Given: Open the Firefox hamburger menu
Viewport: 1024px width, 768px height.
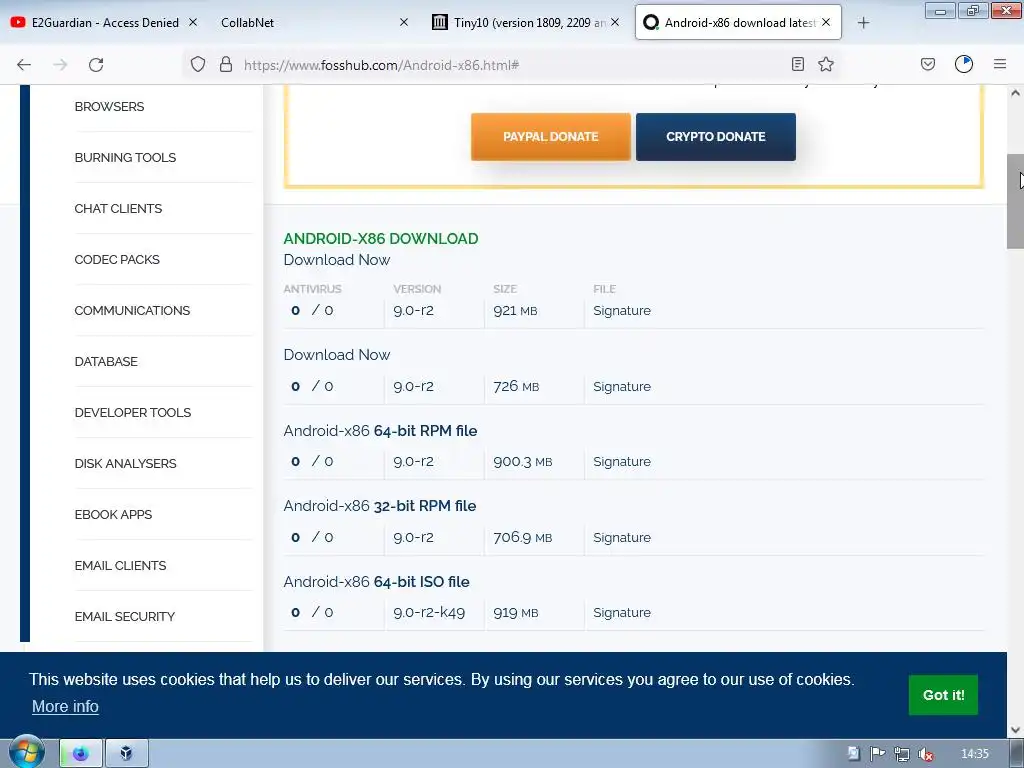Looking at the screenshot, I should click(1000, 64).
